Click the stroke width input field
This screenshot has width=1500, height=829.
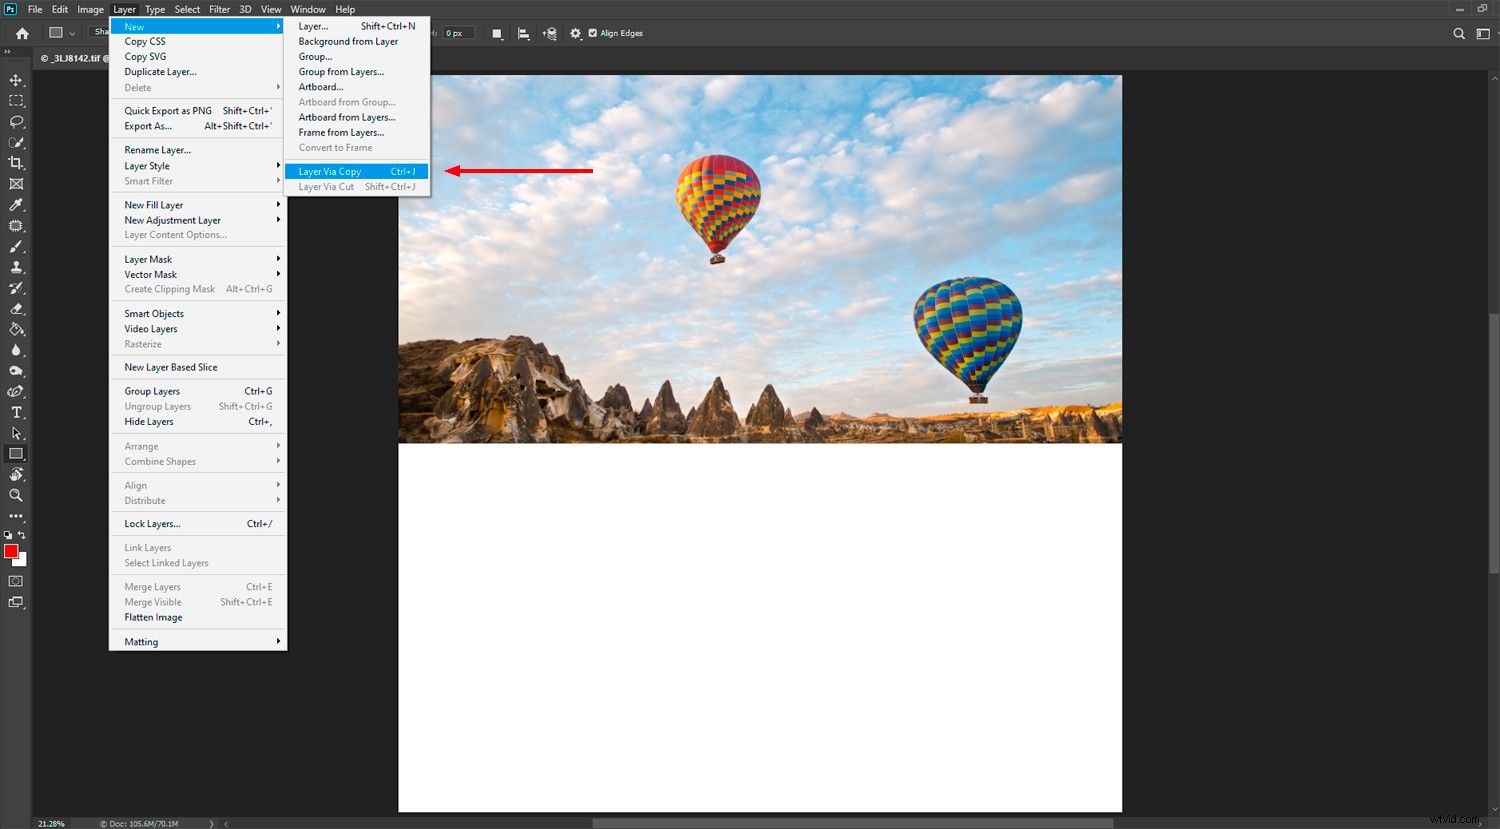[460, 32]
